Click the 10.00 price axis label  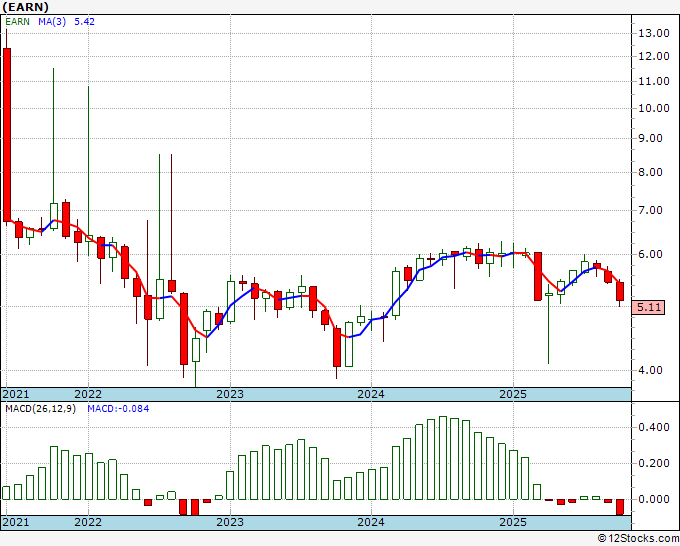click(654, 108)
